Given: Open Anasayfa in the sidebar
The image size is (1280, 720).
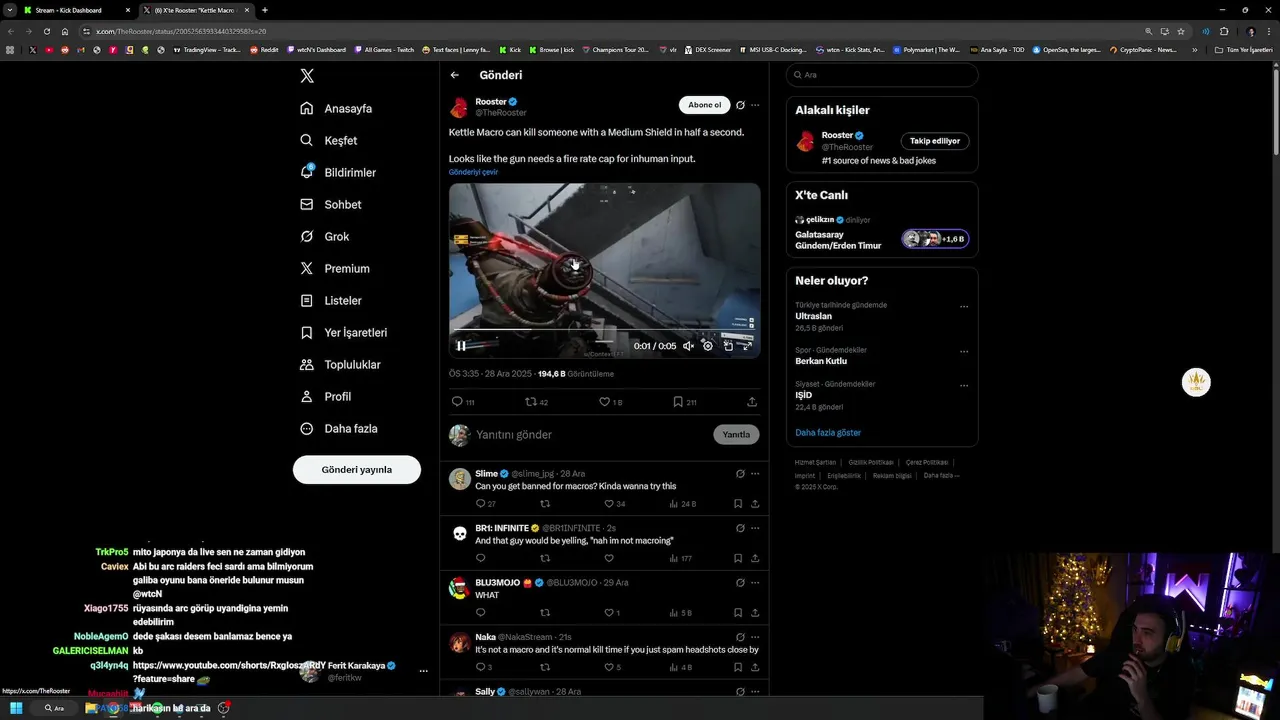Looking at the screenshot, I should coord(336,108).
